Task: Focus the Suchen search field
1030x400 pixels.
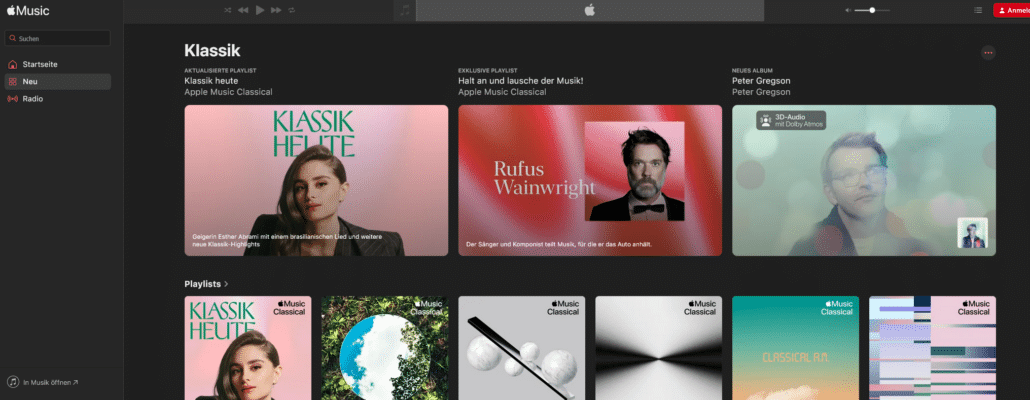Action: pyautogui.click(x=57, y=39)
